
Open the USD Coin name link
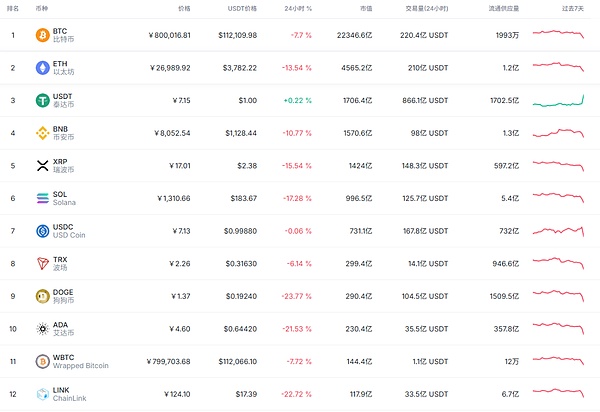69,236
